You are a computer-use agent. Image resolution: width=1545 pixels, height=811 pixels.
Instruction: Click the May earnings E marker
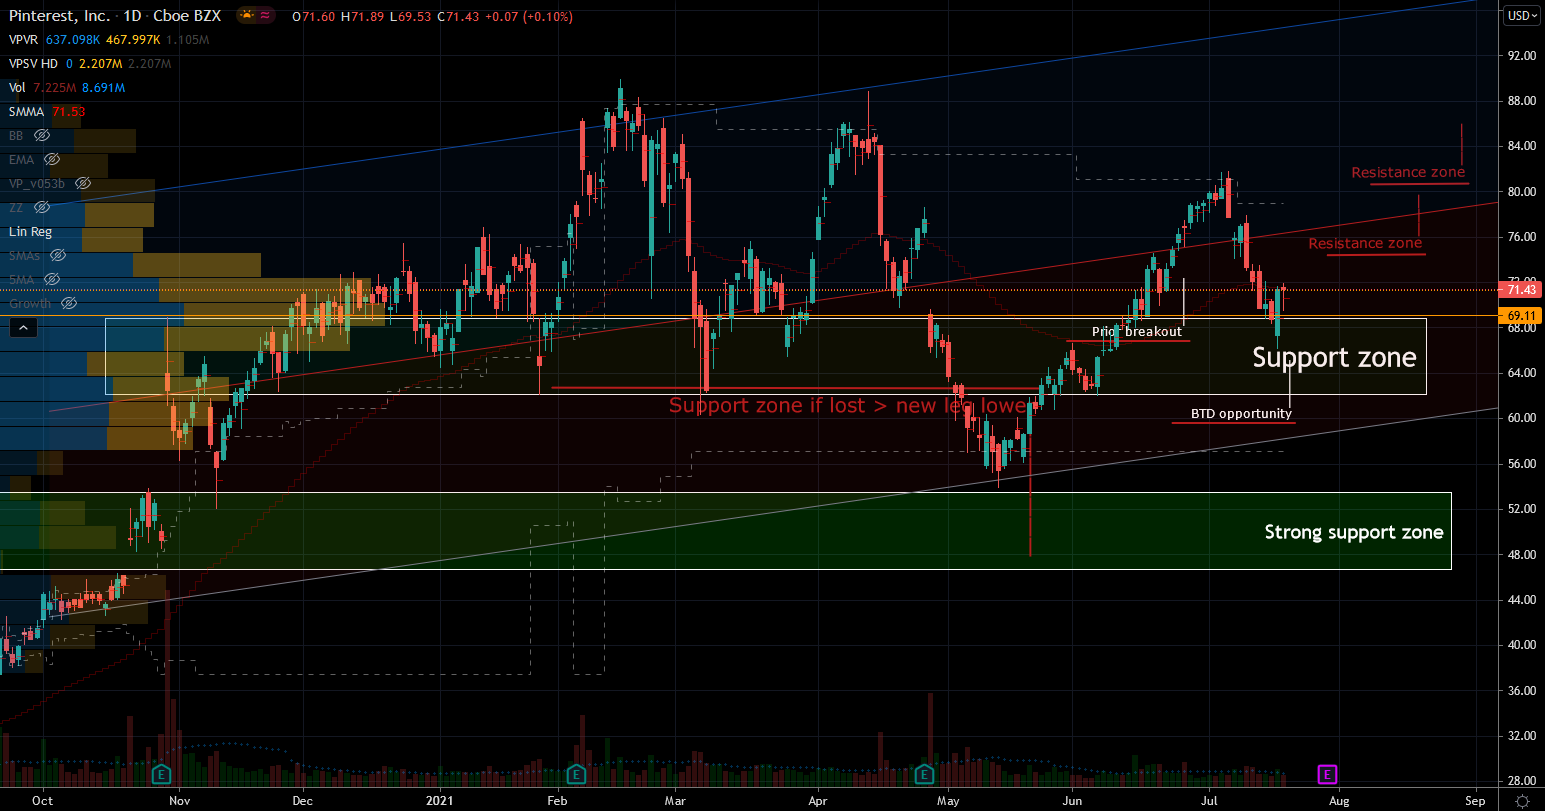click(924, 774)
